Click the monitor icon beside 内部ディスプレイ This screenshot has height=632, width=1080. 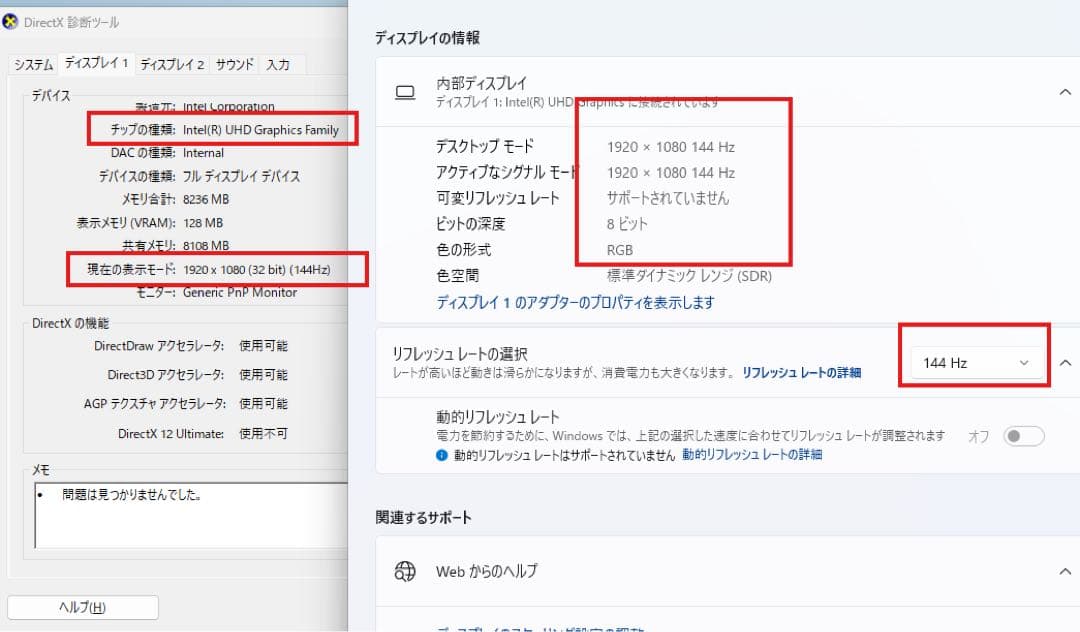[405, 93]
